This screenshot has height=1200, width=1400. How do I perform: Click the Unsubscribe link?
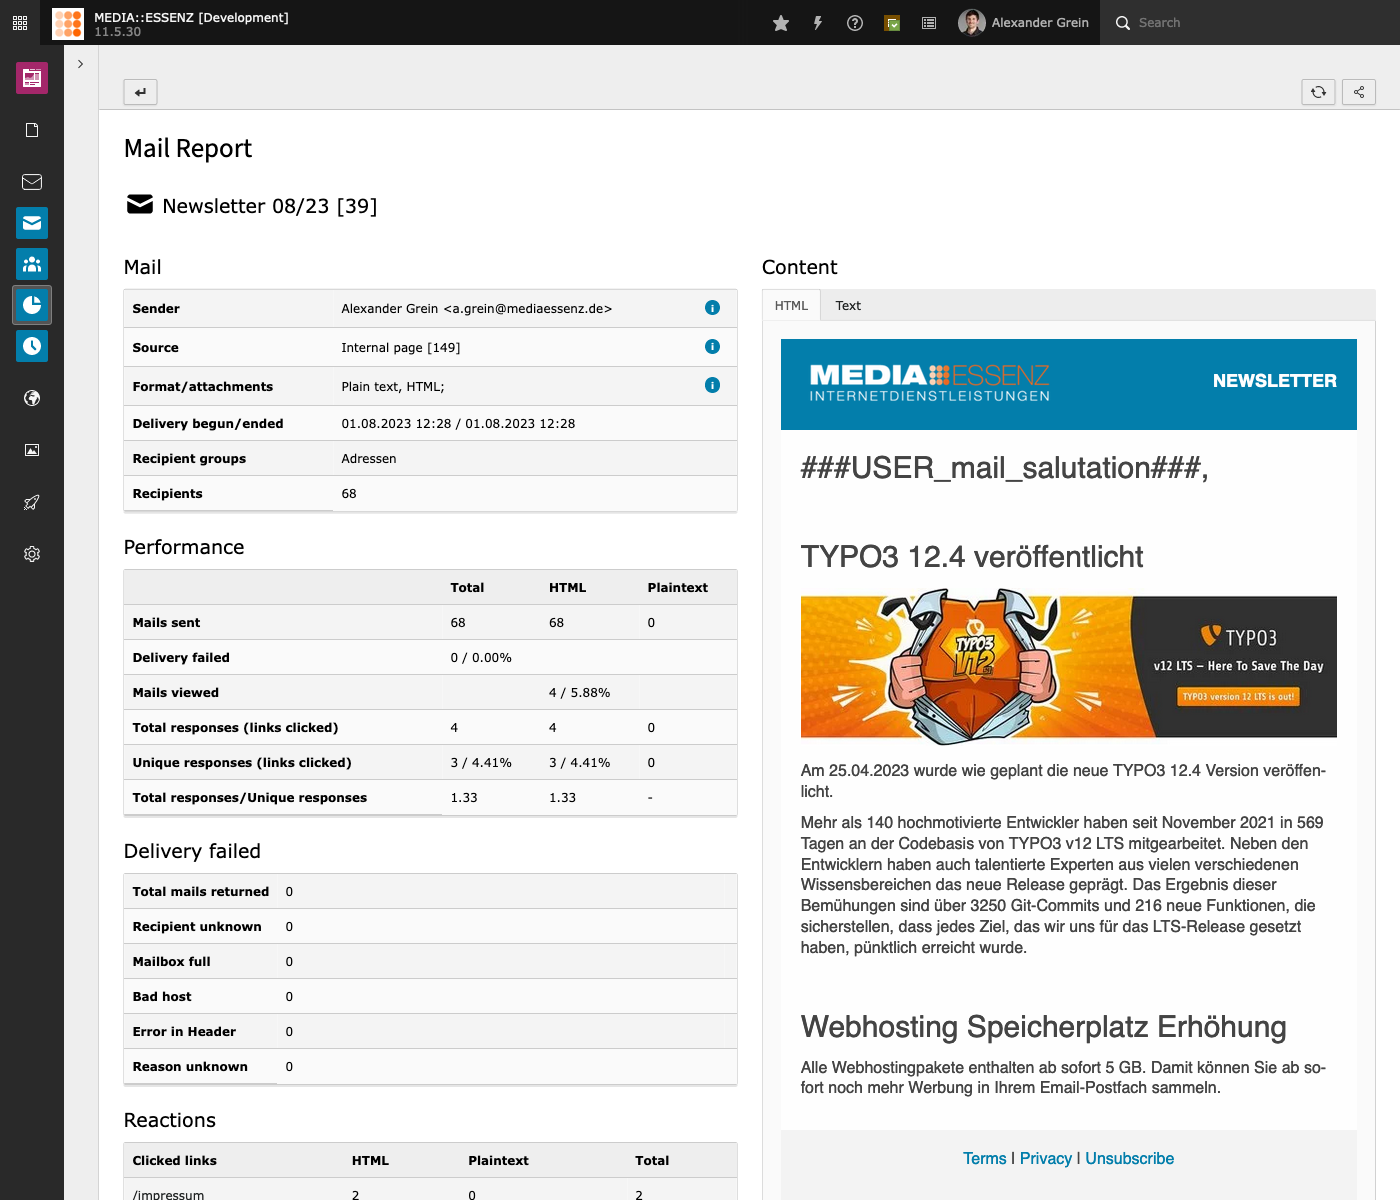(1129, 1158)
